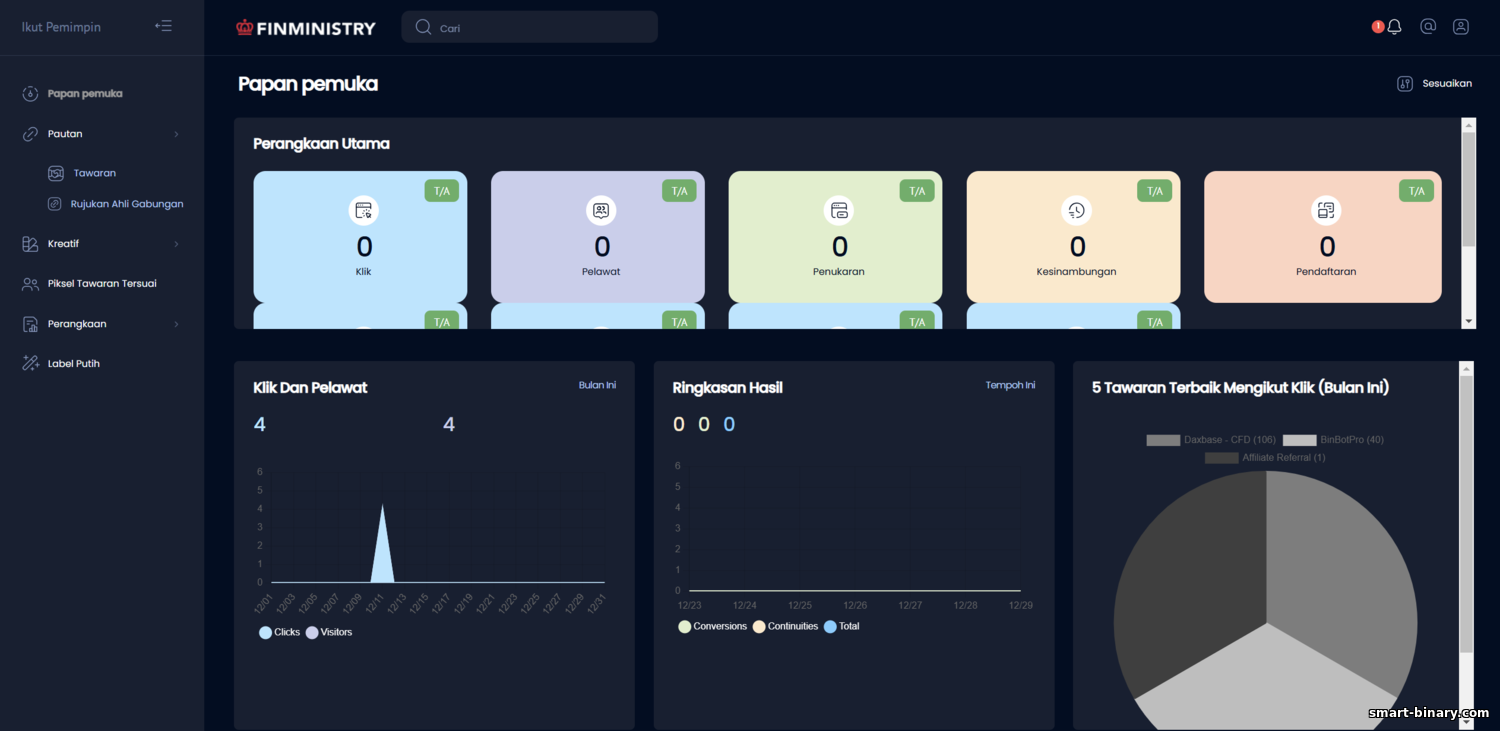Open the Piksel Tawaran Tersuai icon

click(30, 284)
